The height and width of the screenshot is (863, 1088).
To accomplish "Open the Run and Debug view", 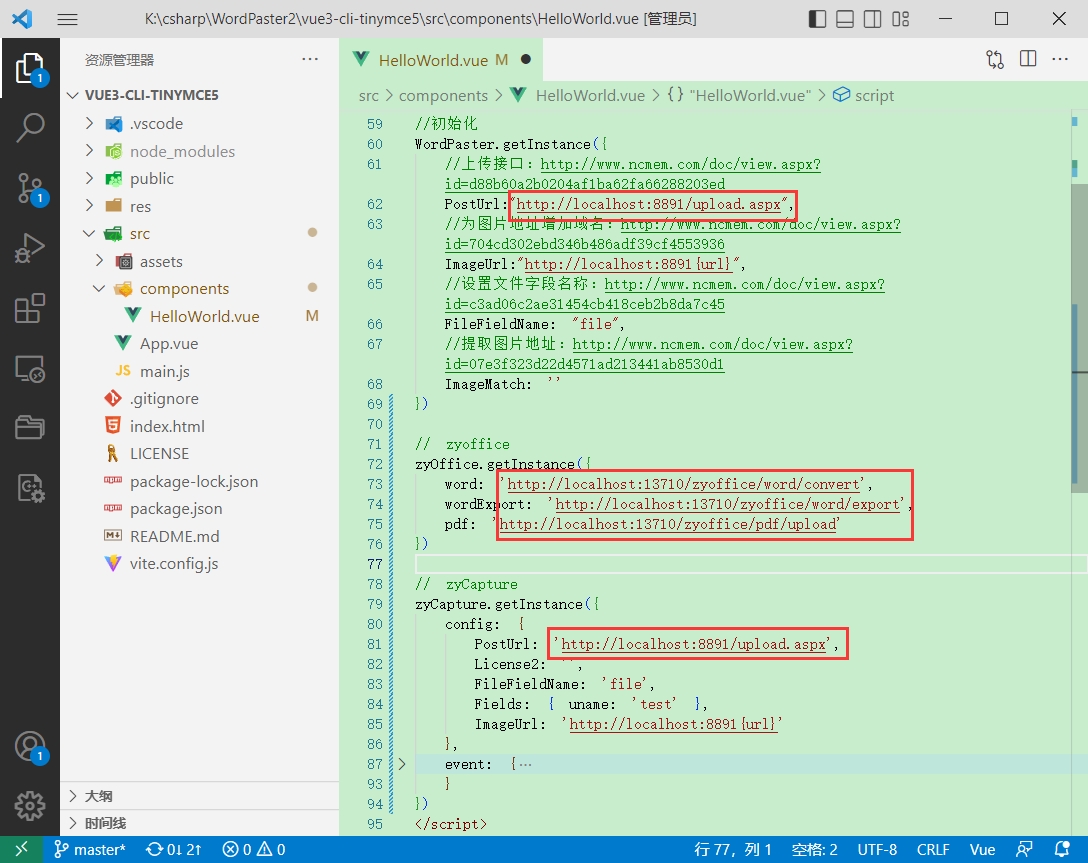I will point(30,248).
